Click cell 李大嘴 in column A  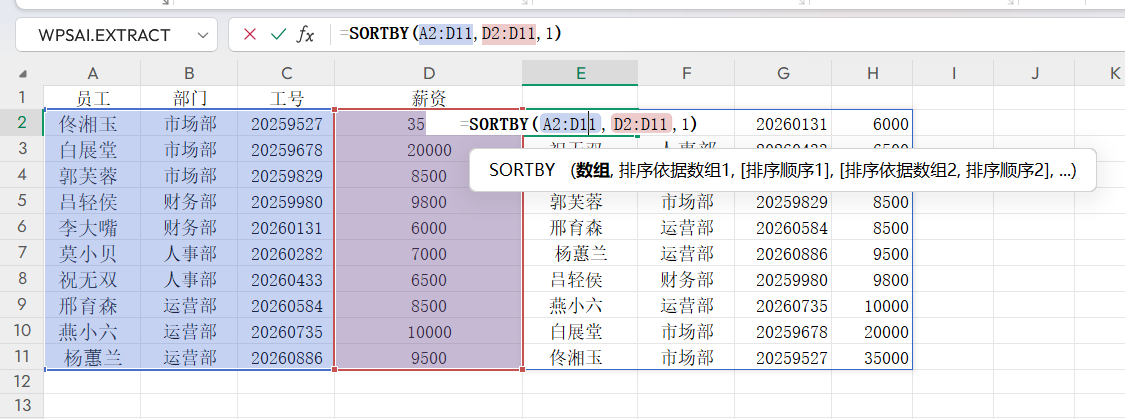click(93, 228)
